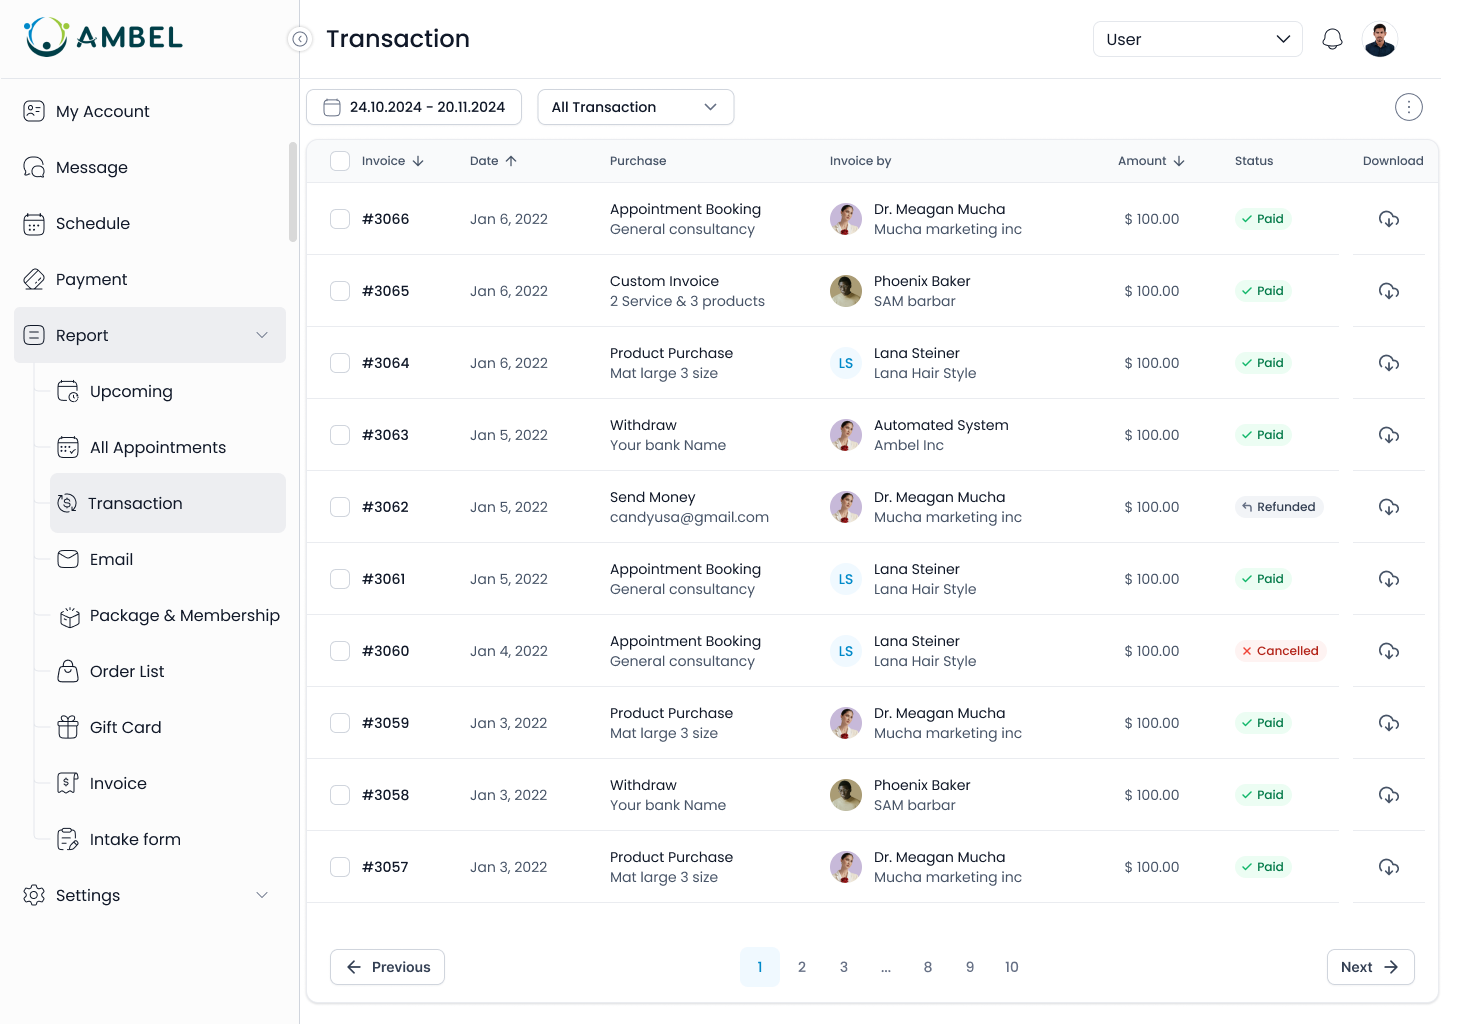Viewport: 1458px width, 1024px height.
Task: Click the three-dot options menu above the table
Action: tap(1409, 106)
